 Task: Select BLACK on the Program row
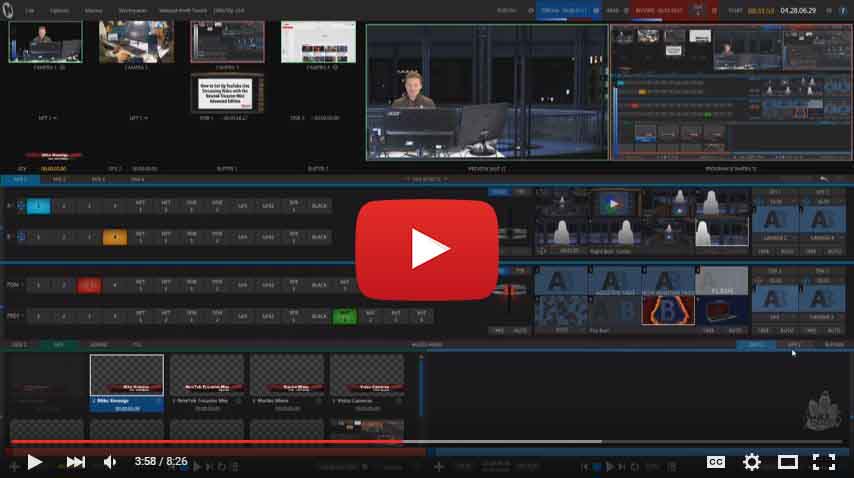[x=319, y=285]
